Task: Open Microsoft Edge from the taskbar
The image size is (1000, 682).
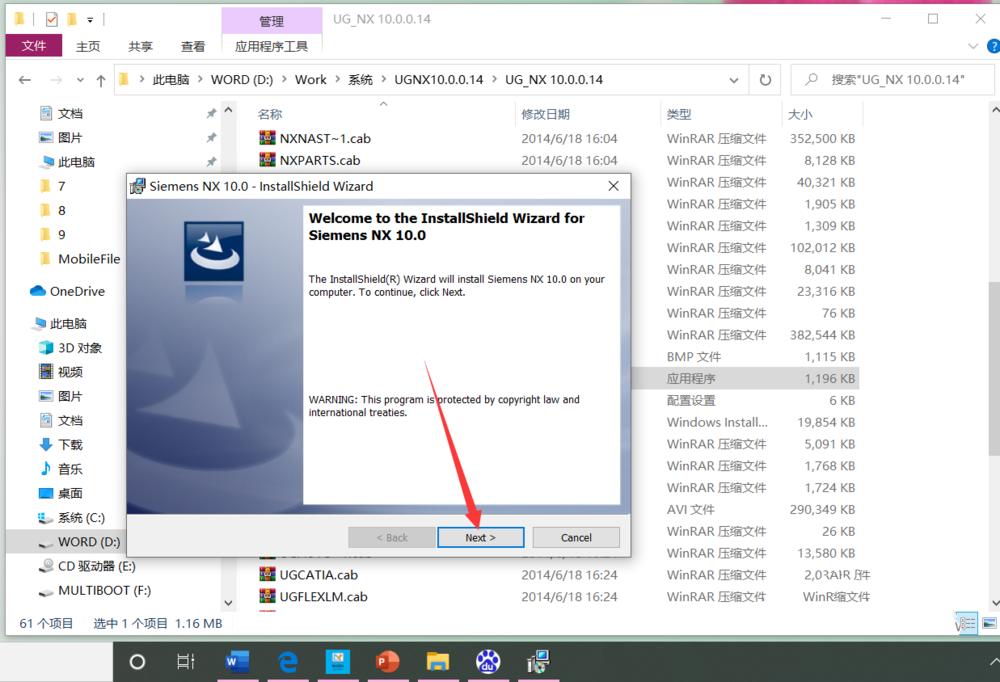Action: 287,661
